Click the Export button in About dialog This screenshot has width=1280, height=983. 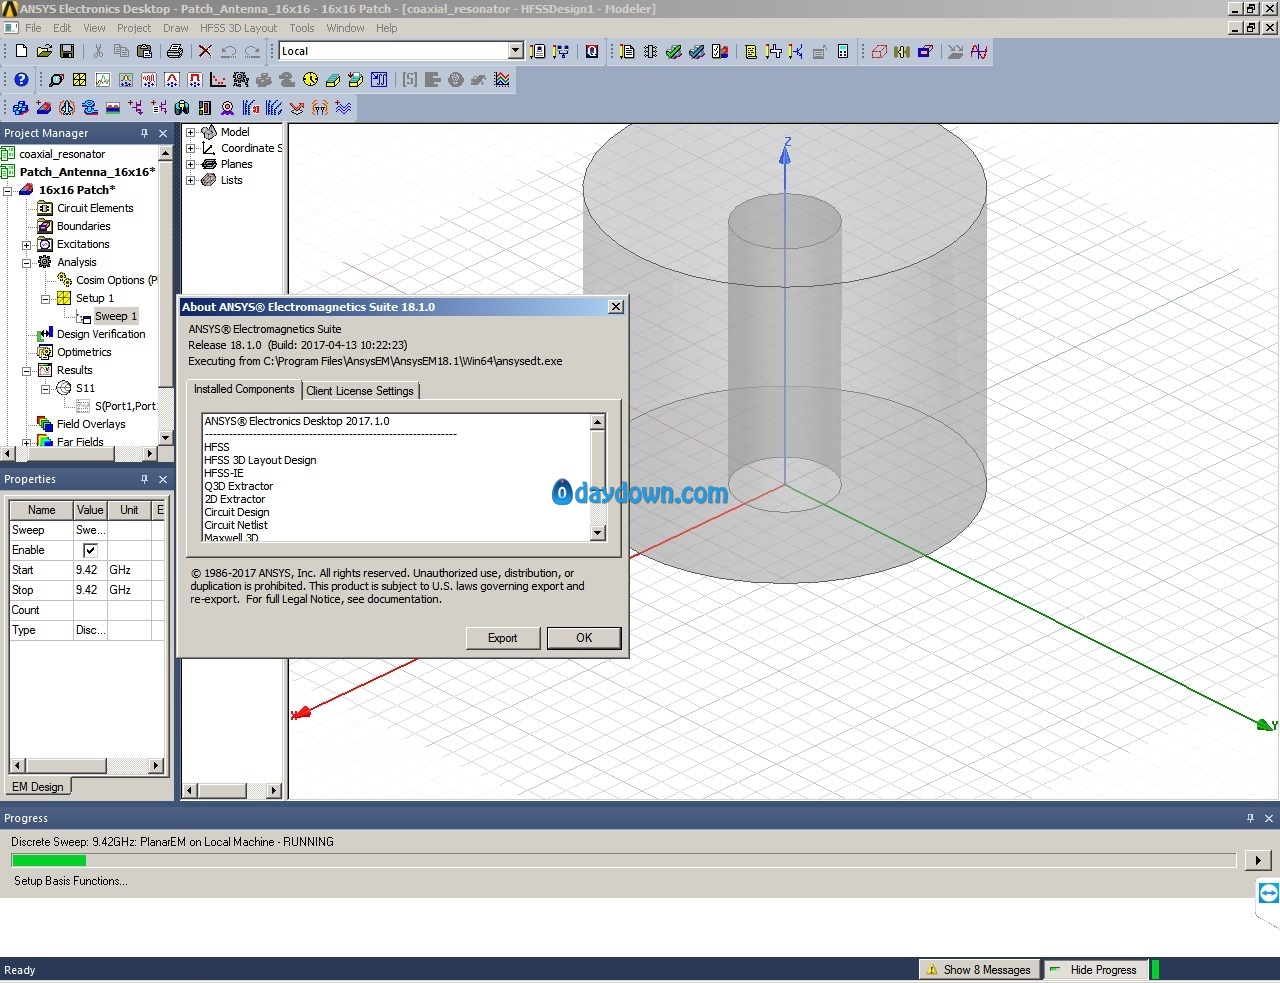(x=503, y=638)
